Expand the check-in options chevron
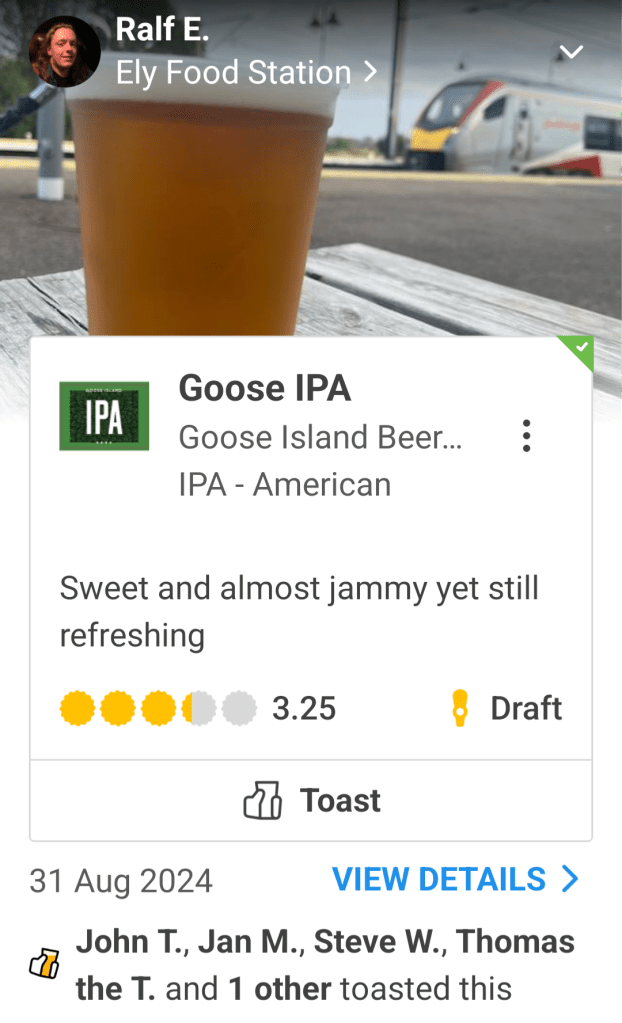The height and width of the screenshot is (1023, 622). 570,52
